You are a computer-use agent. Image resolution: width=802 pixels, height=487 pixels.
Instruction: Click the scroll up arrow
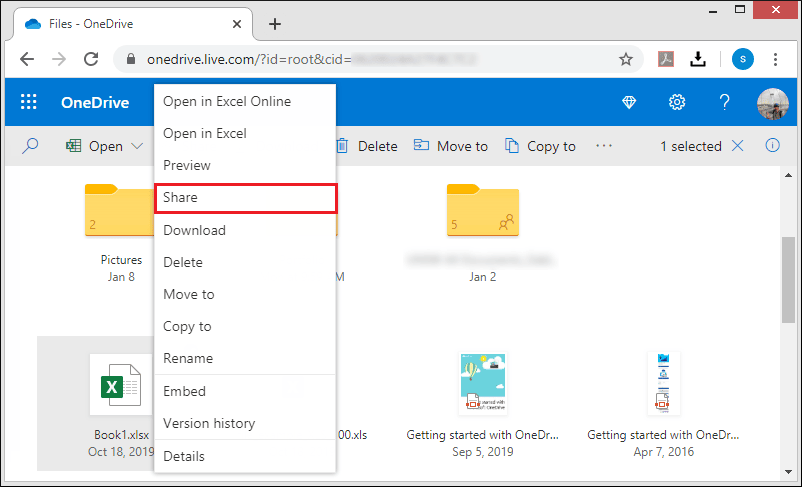click(x=788, y=175)
